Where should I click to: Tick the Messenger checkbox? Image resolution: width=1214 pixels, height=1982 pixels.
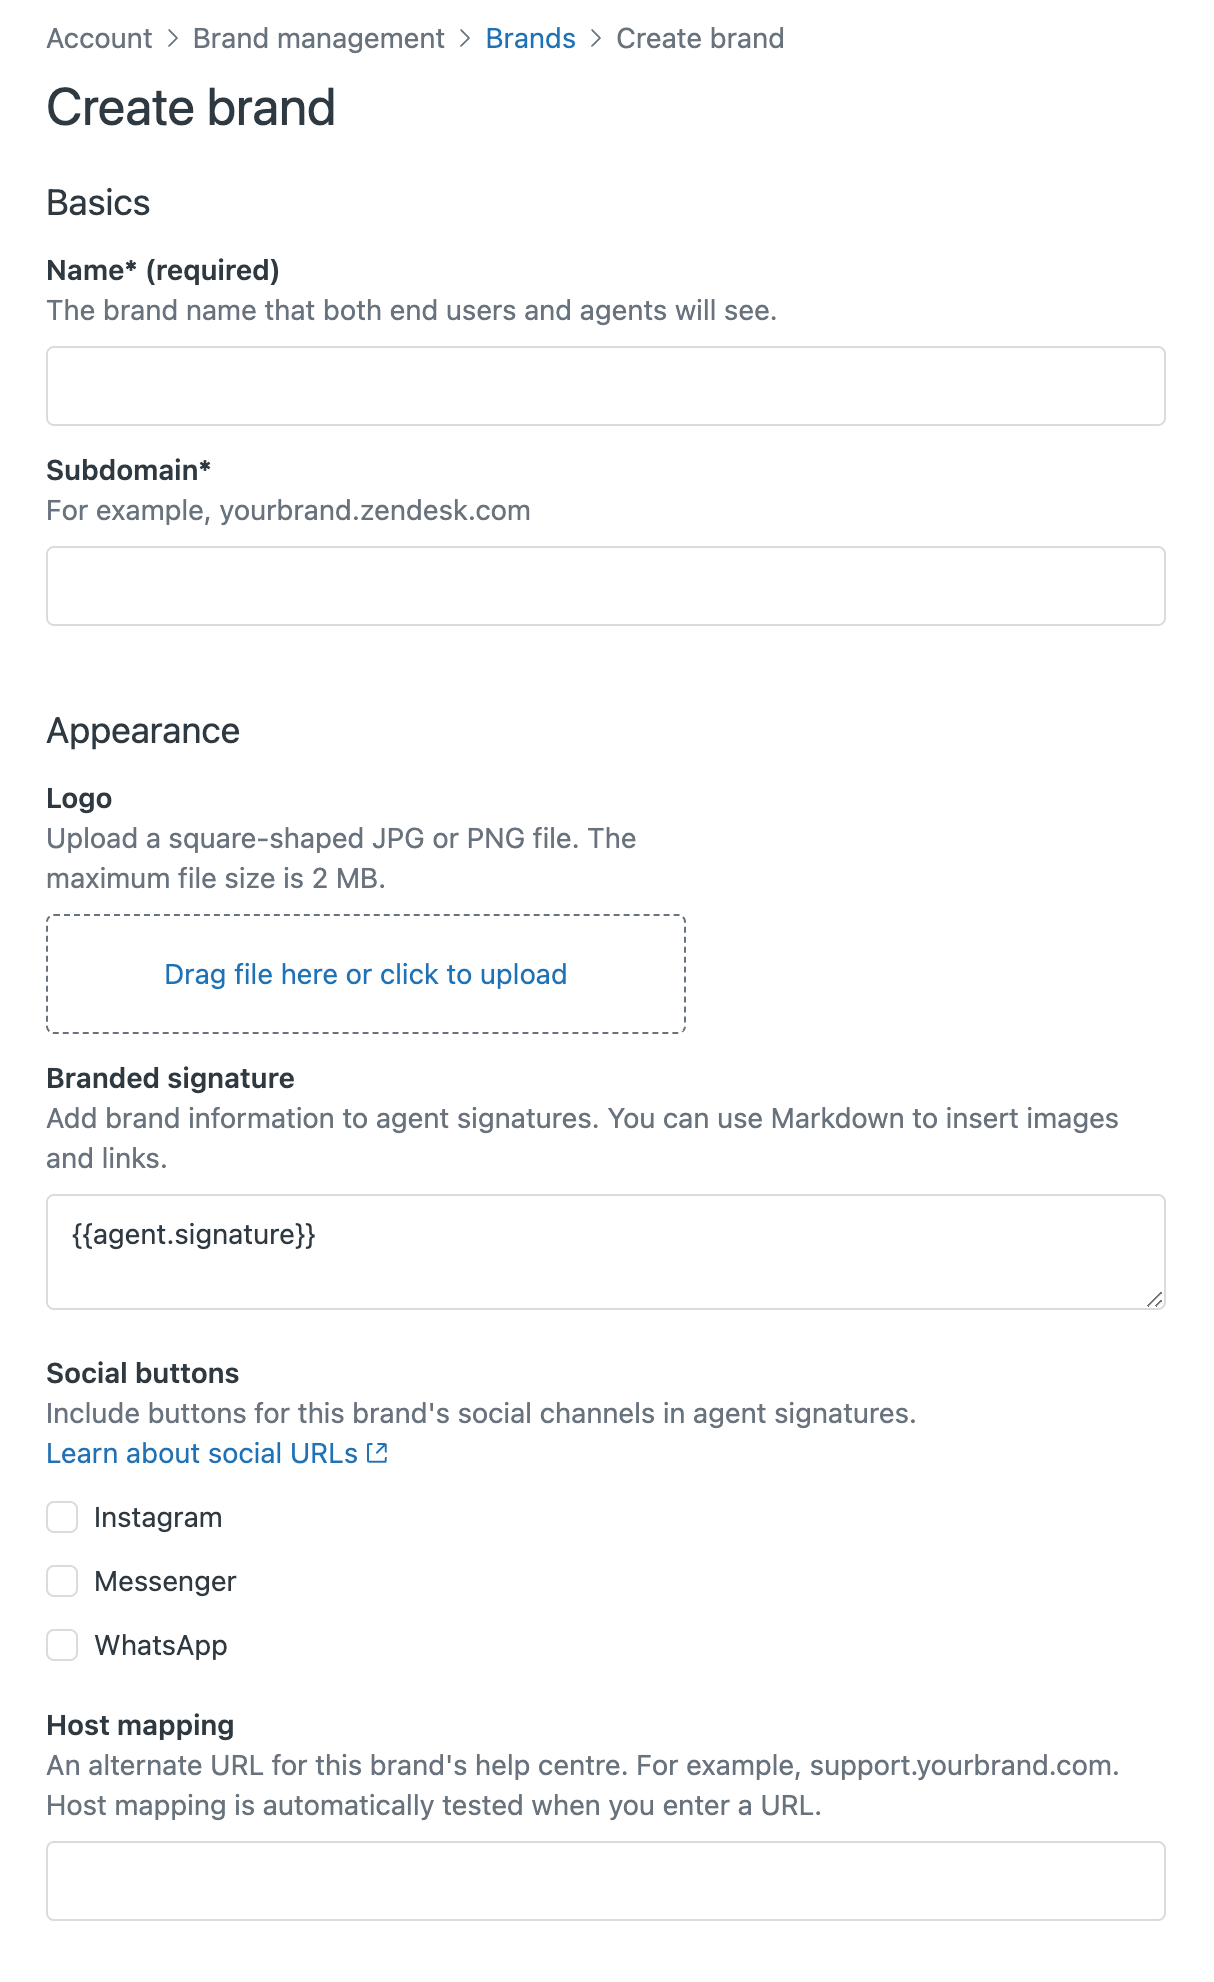62,1581
